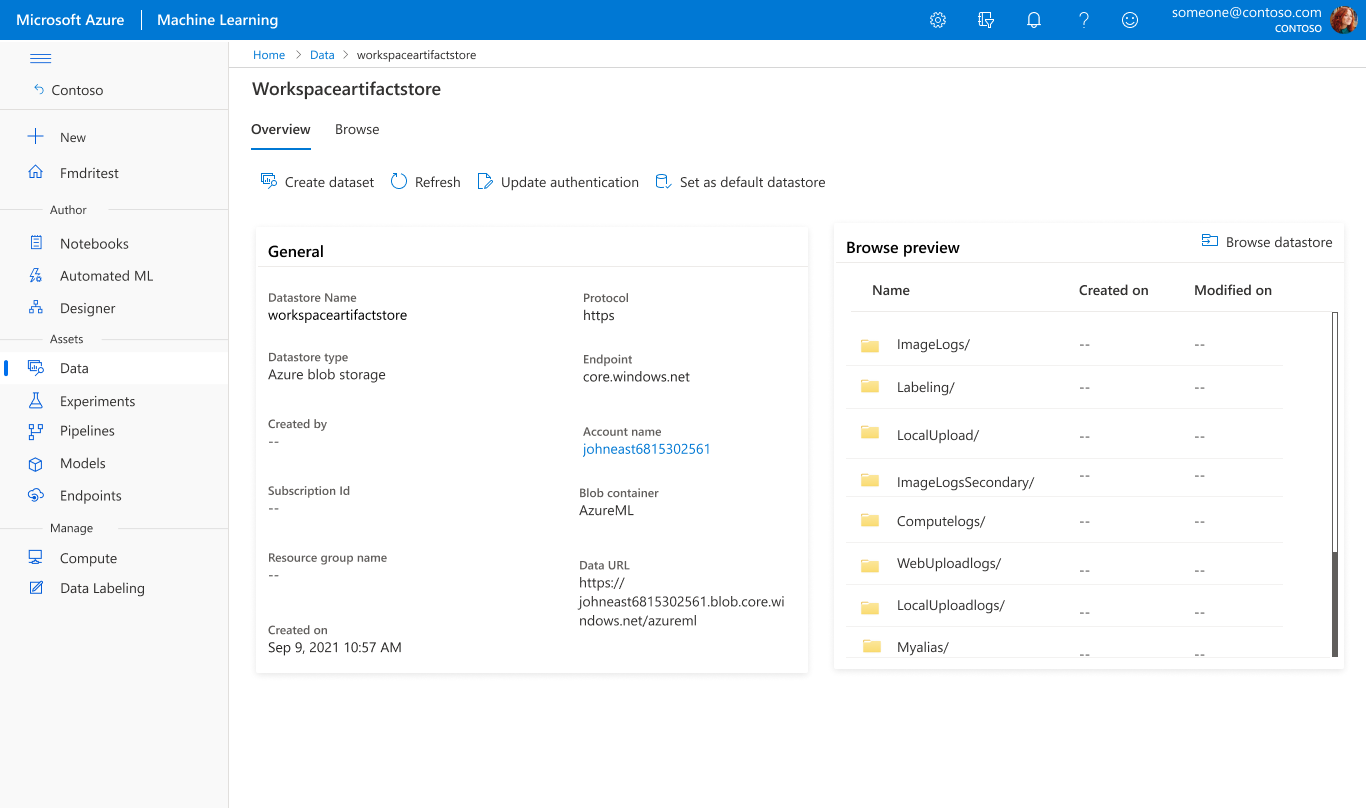Open the help question mark icon
1366x808 pixels.
[x=1083, y=20]
